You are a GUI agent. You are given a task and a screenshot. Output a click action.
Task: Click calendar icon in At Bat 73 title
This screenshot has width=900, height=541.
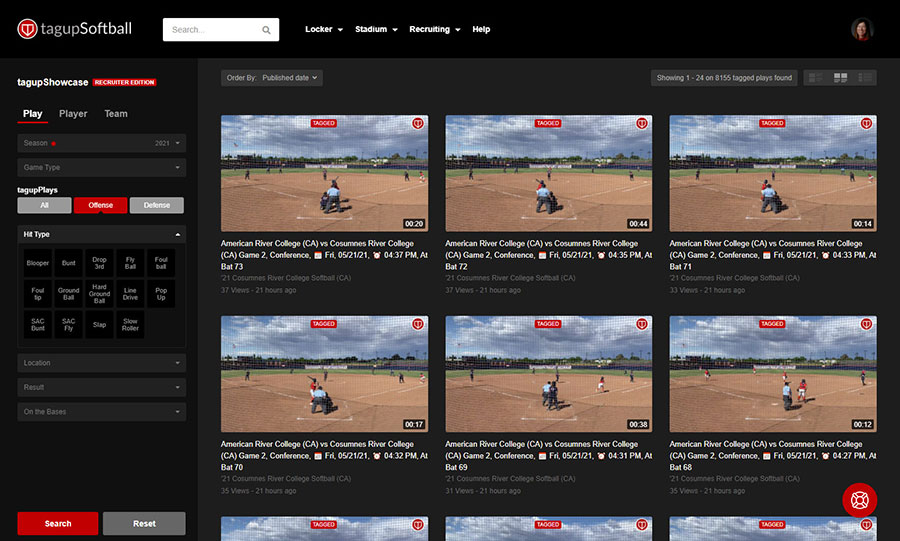318,255
